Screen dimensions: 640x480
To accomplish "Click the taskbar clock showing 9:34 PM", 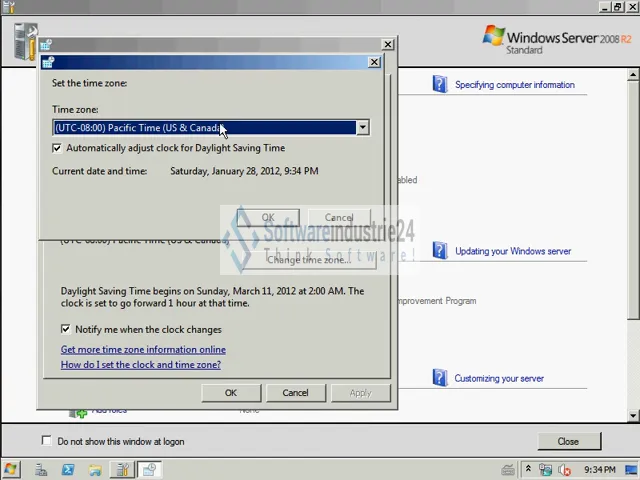I will pos(599,469).
